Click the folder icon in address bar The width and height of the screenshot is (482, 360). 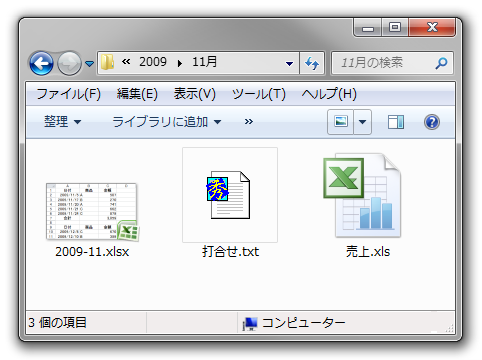point(108,62)
